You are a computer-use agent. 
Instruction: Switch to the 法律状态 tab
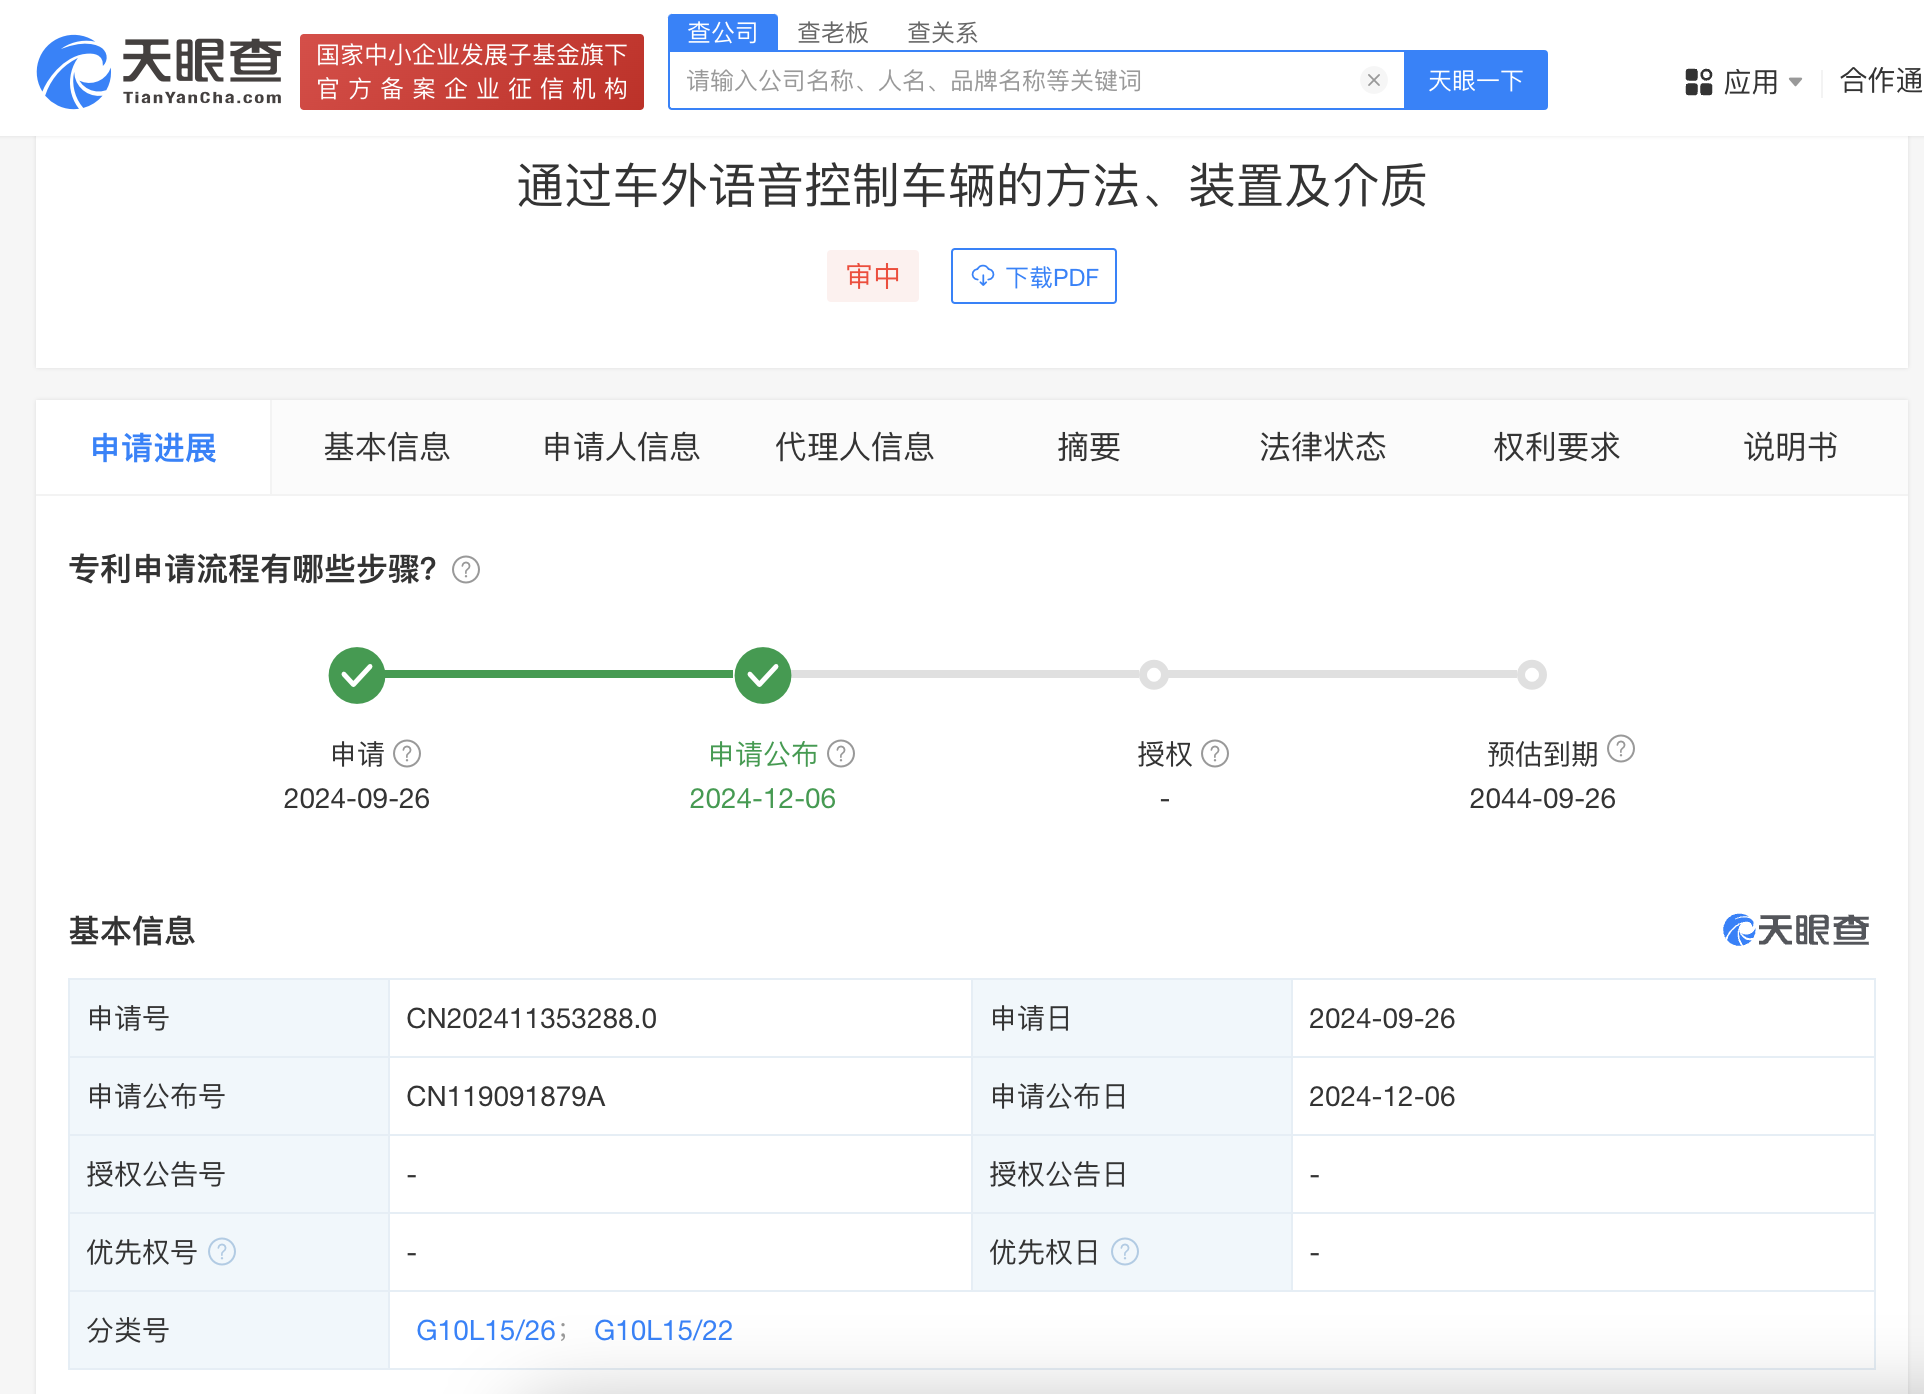[1322, 447]
